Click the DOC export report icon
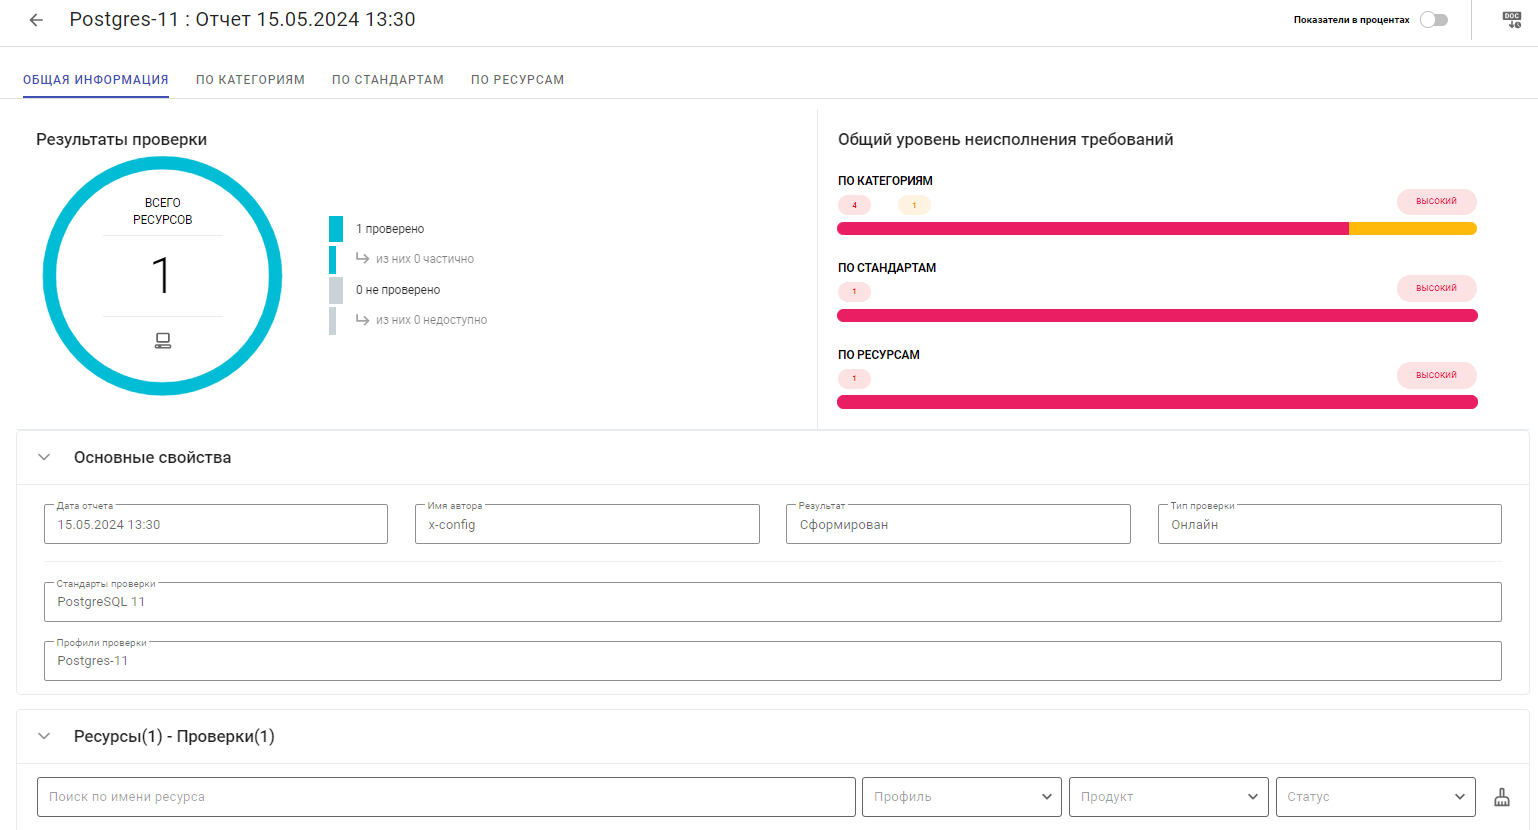This screenshot has width=1538, height=830. [x=1512, y=20]
